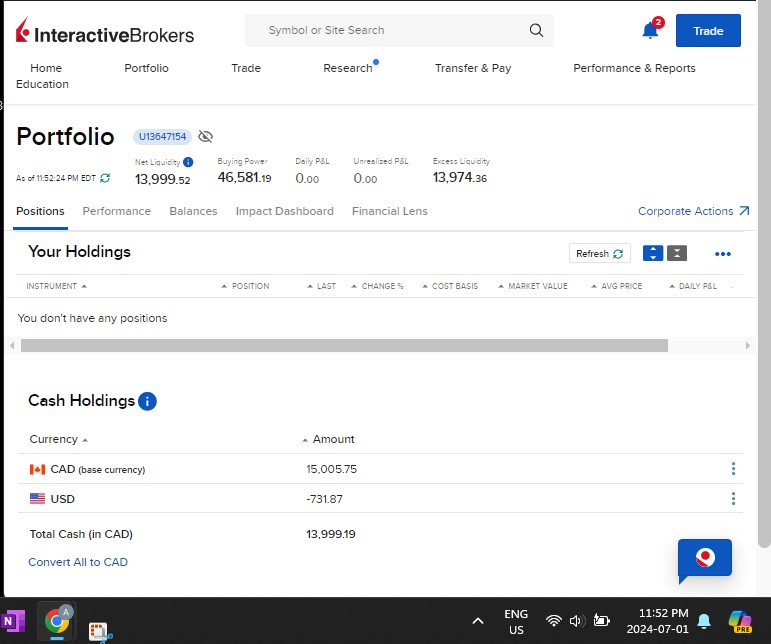Open the chat assistant bubble
Image resolution: width=771 pixels, height=644 pixels.
(704, 559)
